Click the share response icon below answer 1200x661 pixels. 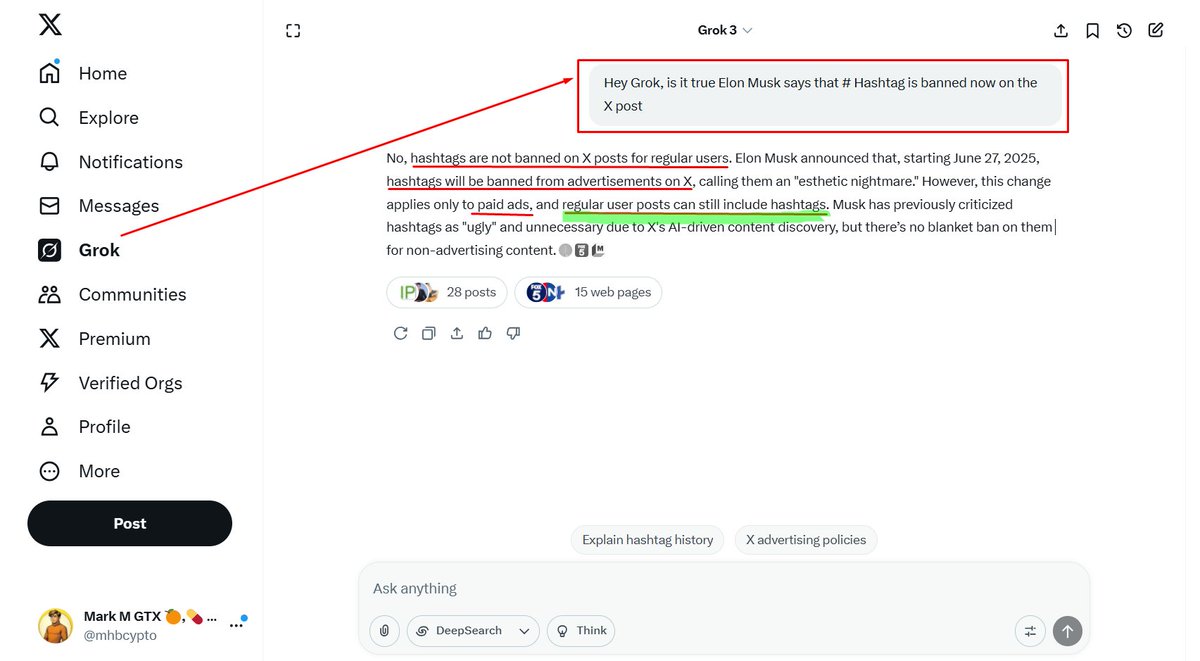click(457, 333)
